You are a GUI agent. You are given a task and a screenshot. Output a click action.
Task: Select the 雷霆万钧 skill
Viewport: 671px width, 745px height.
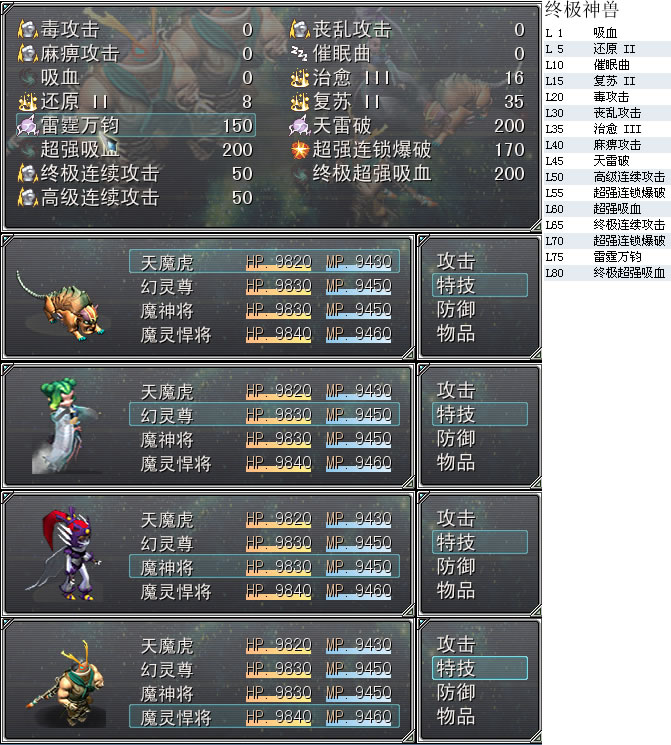(136, 125)
